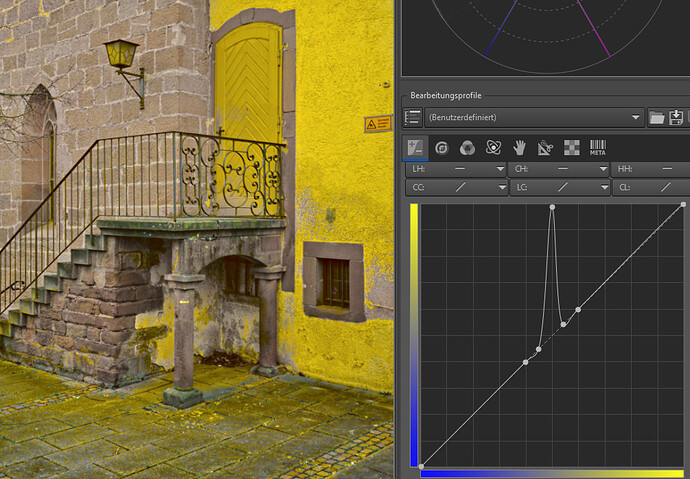This screenshot has width=690, height=479.
Task: Open the LC curve type dropdown arrow
Action: [603, 187]
